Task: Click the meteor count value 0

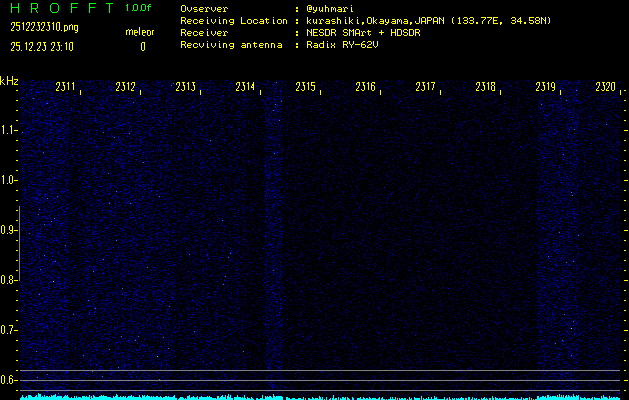Action: (x=142, y=46)
